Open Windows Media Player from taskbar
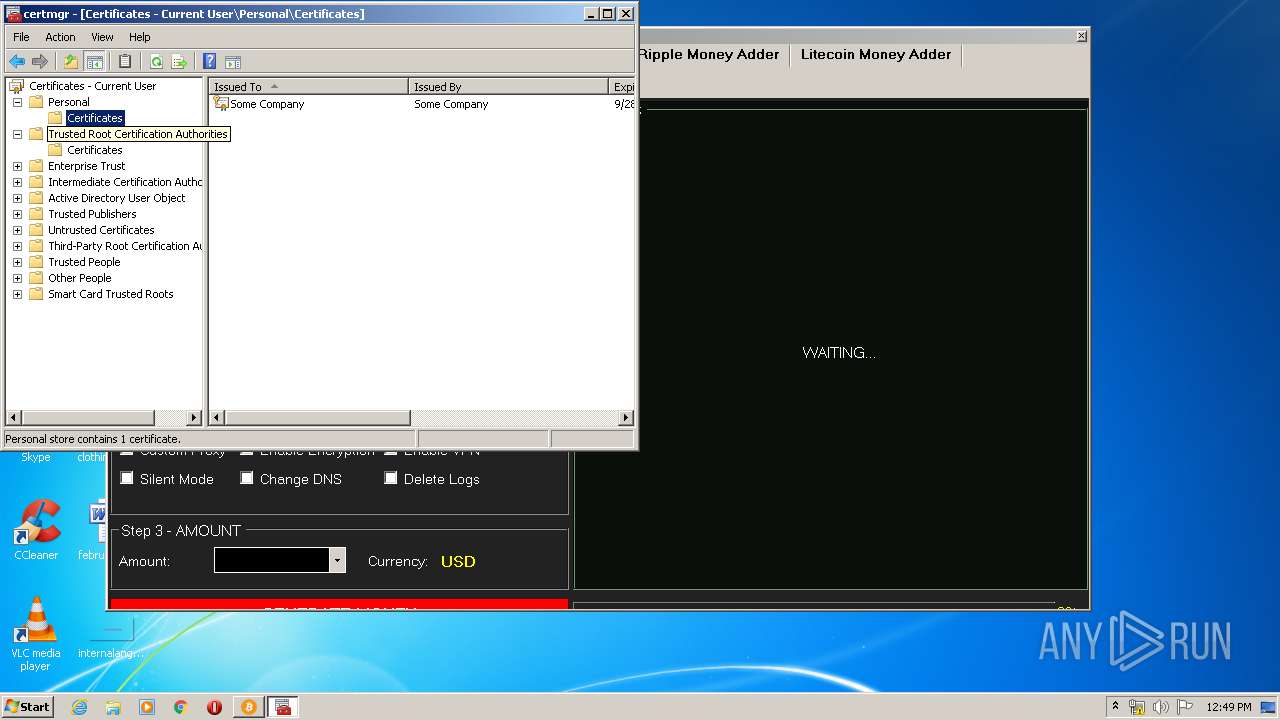The height and width of the screenshot is (720, 1280). [147, 707]
